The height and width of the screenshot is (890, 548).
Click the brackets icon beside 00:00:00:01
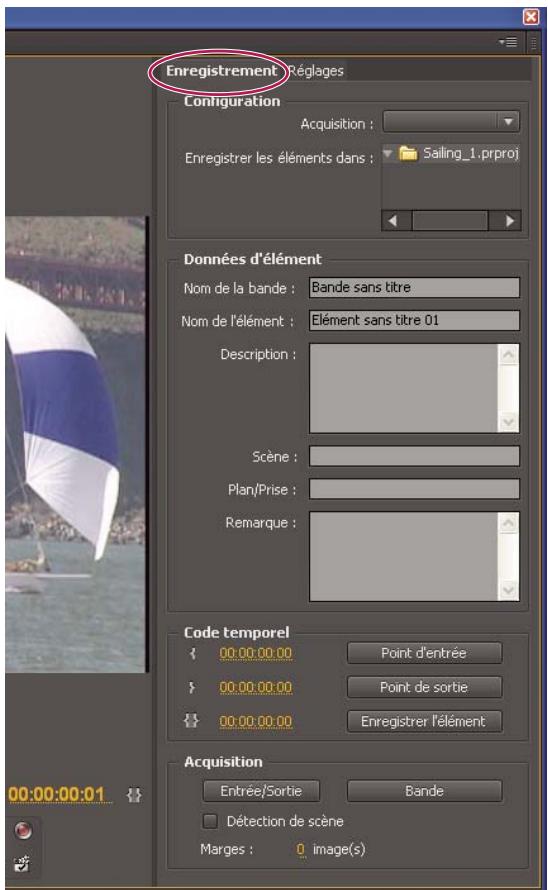[134, 795]
